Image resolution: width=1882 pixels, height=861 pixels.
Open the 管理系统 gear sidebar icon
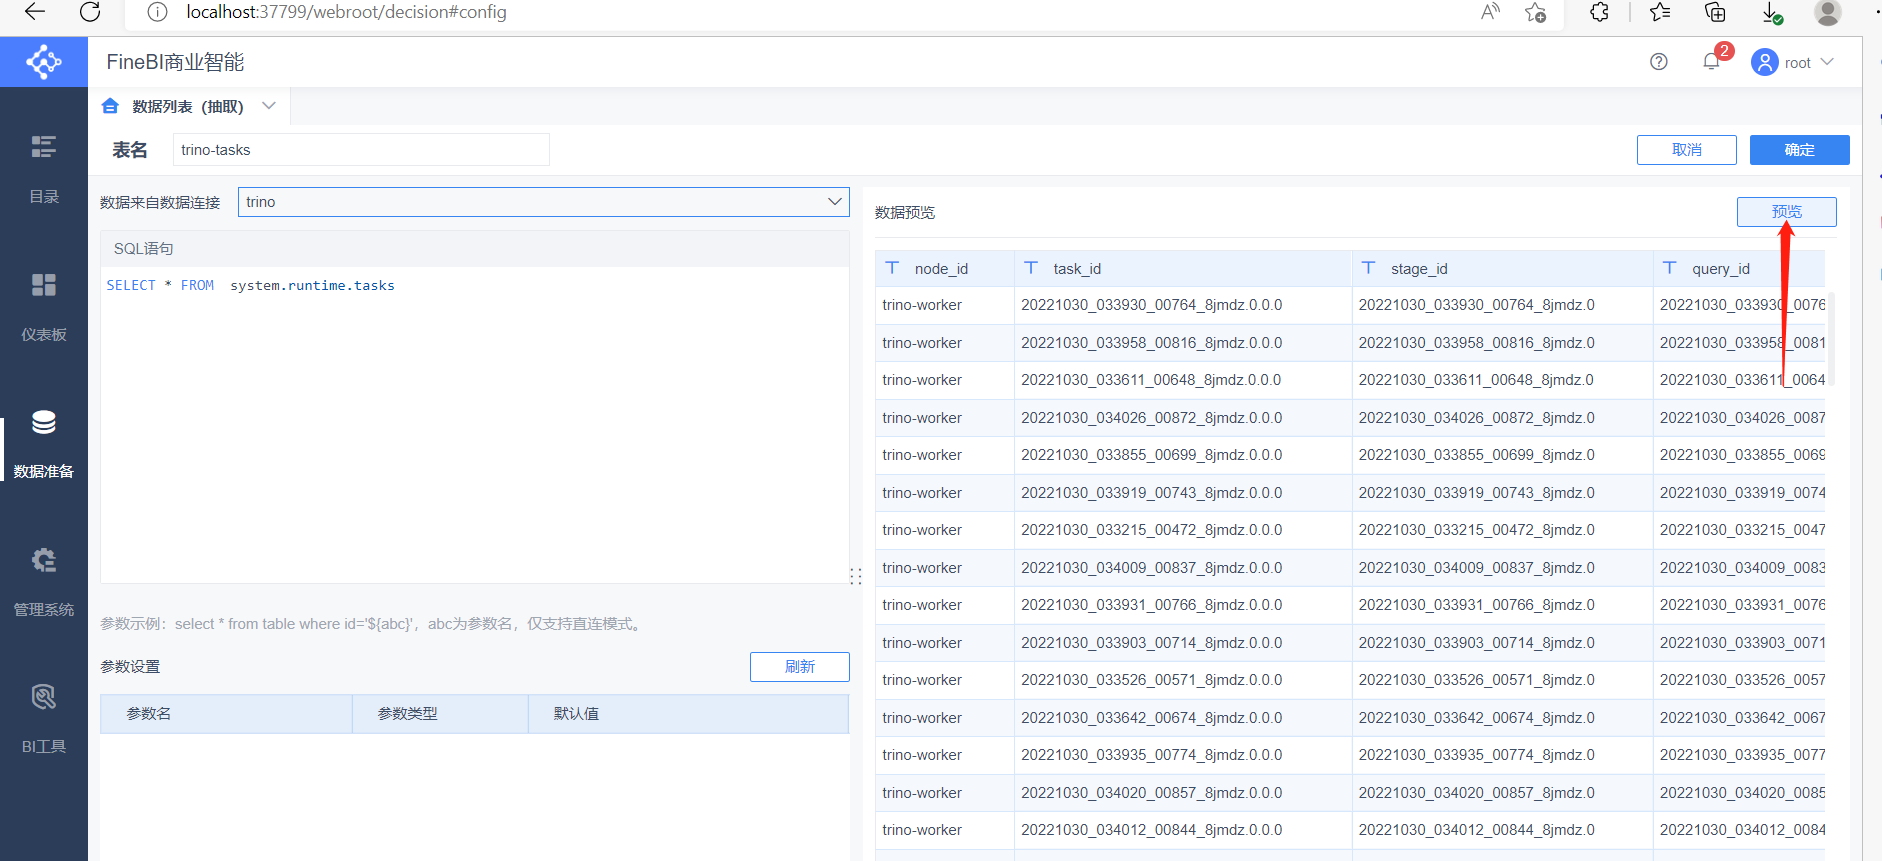click(x=44, y=560)
